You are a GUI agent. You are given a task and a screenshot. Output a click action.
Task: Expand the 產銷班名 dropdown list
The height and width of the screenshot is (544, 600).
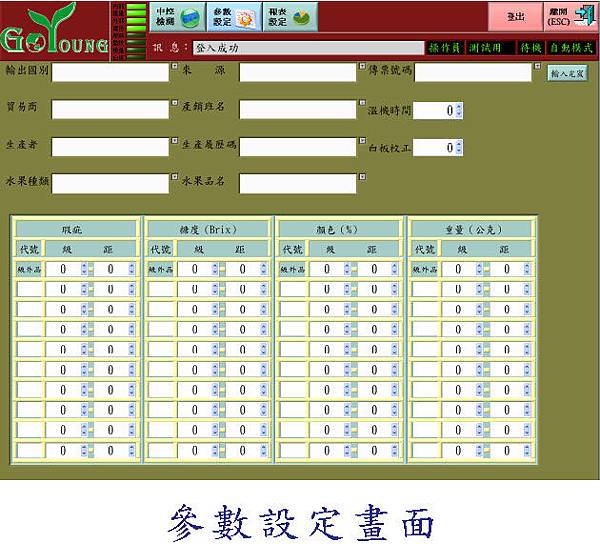tap(362, 103)
